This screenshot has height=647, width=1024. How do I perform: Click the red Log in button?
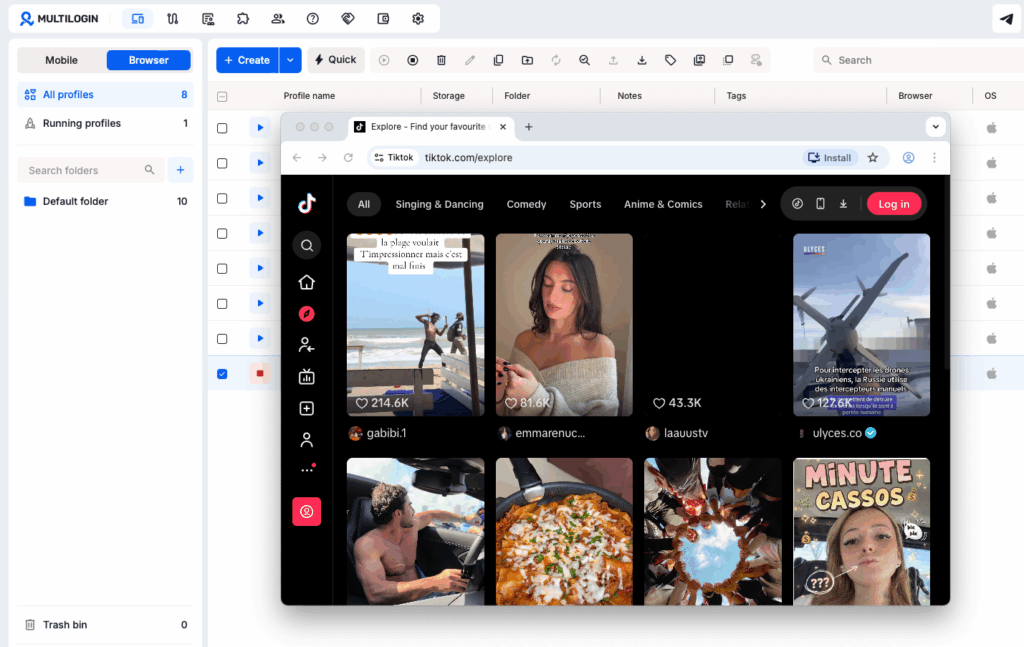(x=893, y=204)
